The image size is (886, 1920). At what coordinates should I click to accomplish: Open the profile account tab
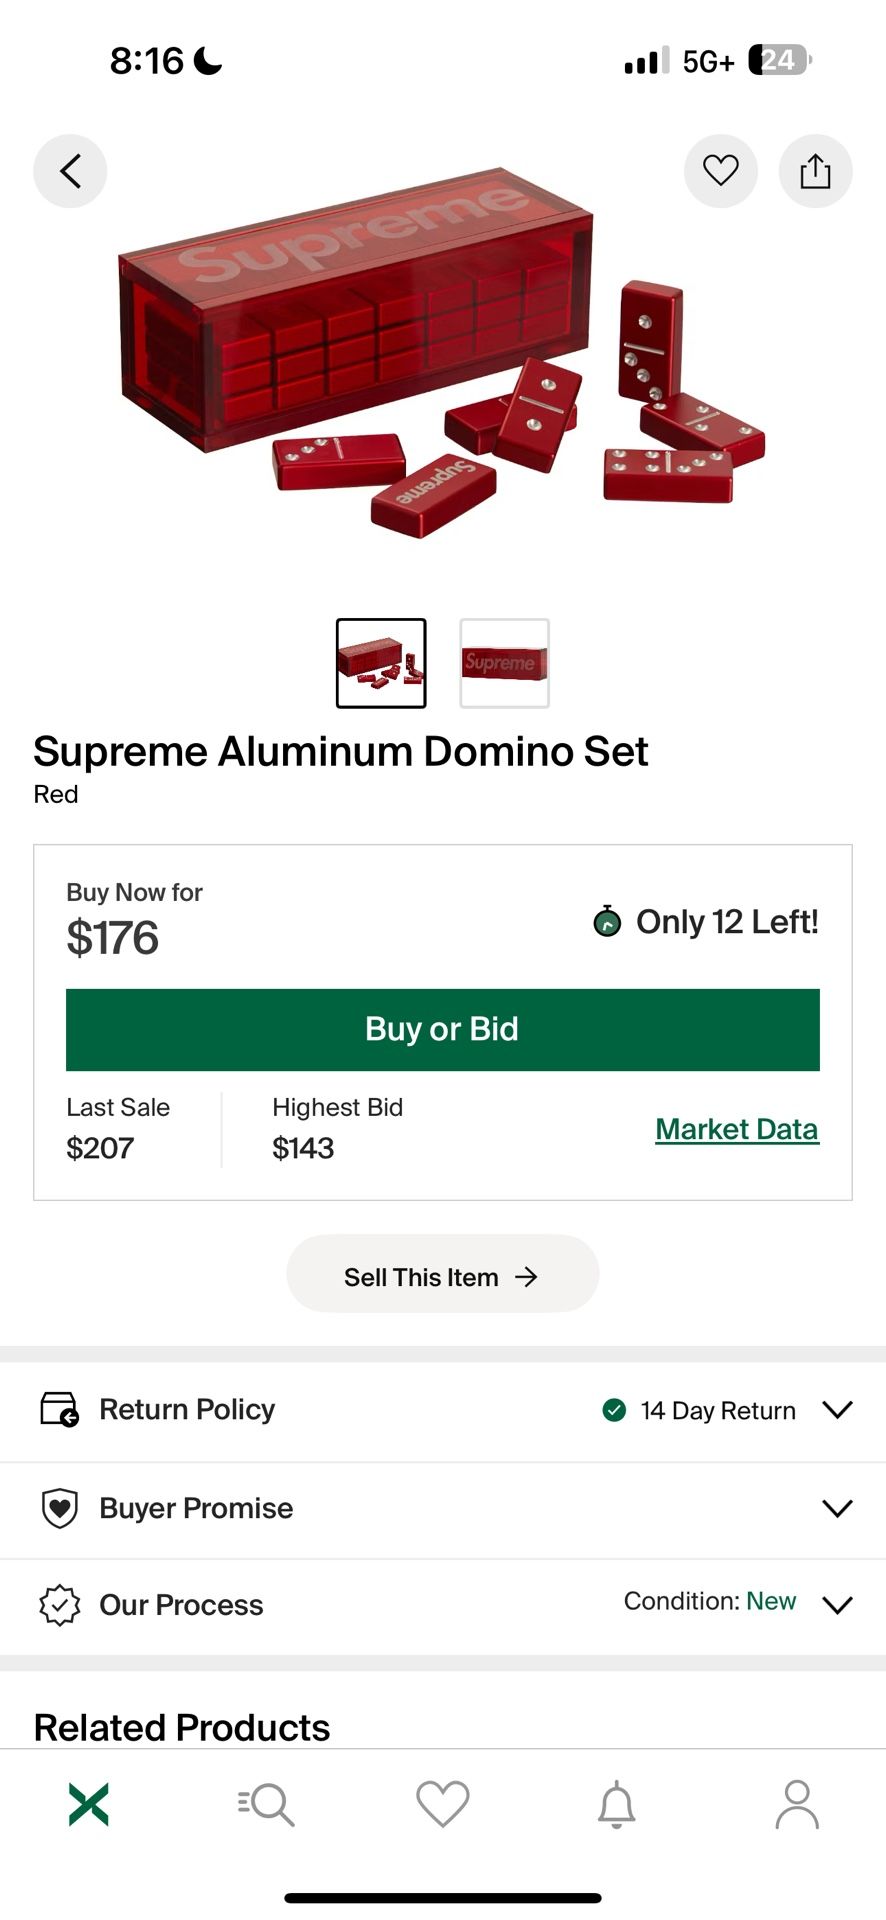coord(796,1804)
